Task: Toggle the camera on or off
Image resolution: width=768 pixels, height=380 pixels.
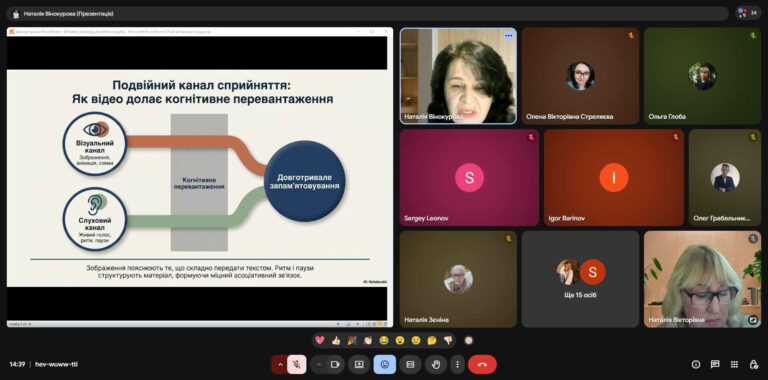Action: coord(336,364)
